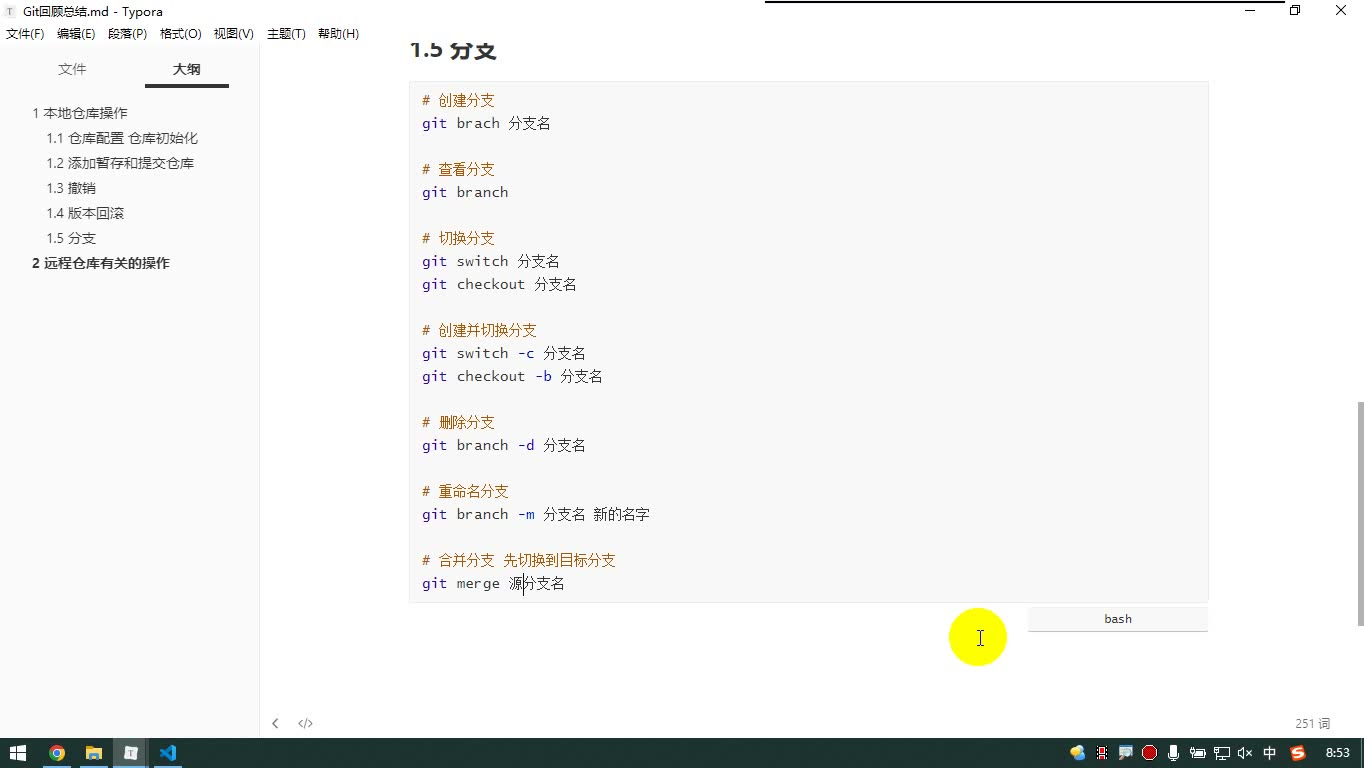The image size is (1364, 768).
Task: Jump to 1.2 添加暂存和提交仓库 heading
Action: [120, 163]
